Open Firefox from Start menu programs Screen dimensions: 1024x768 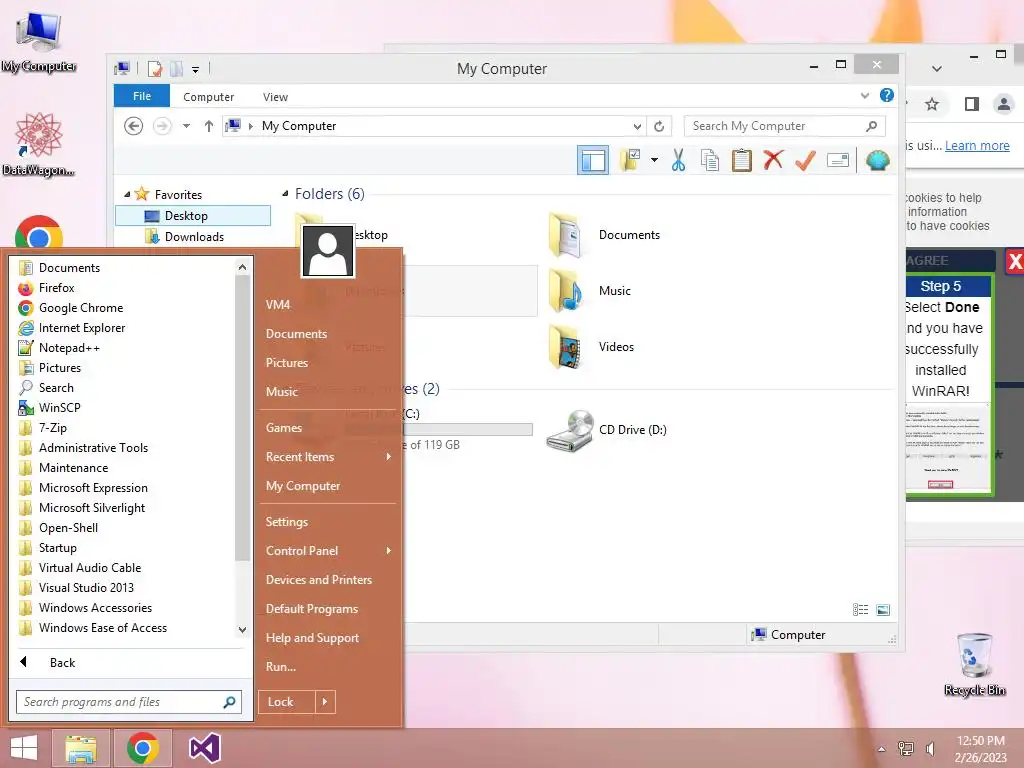tap(124, 288)
